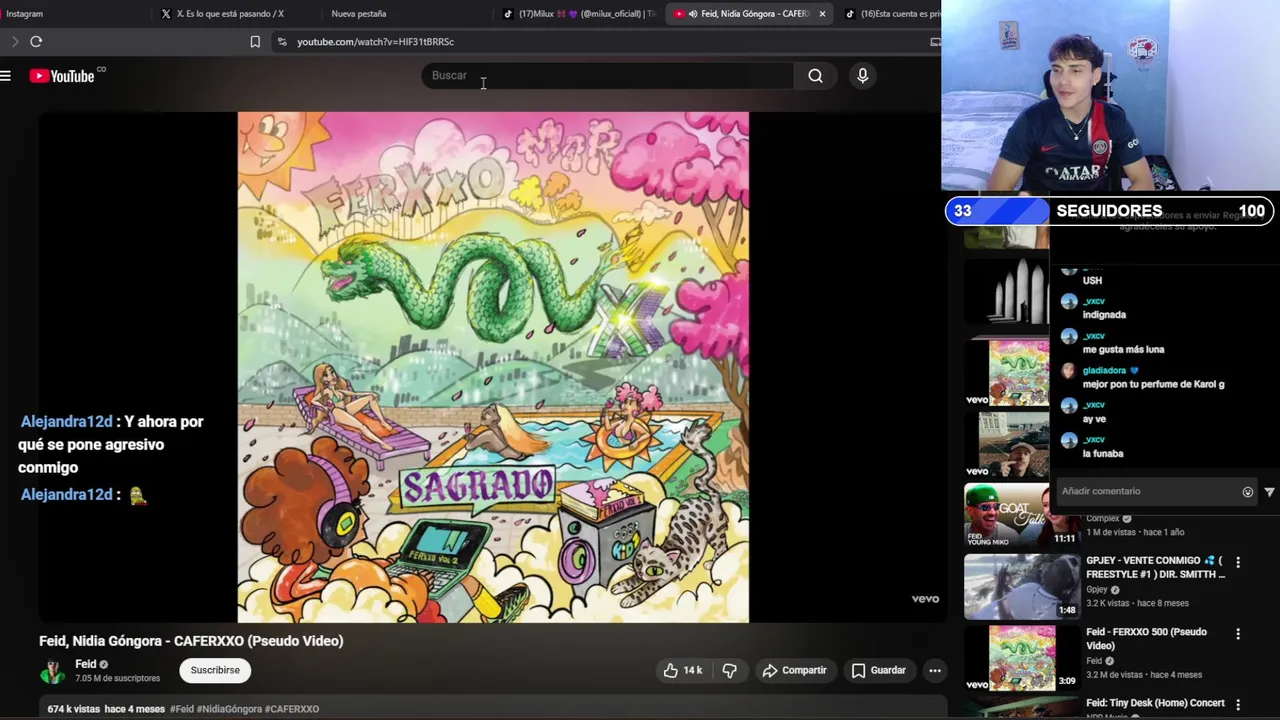Switch to the X tab
This screenshot has height=720, width=1280.
pos(228,14)
